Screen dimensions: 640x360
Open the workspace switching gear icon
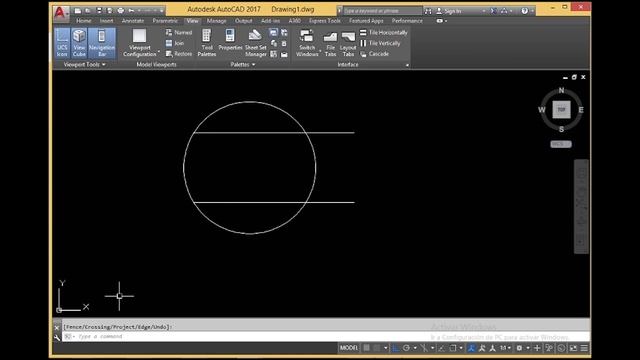pyautogui.click(x=519, y=348)
